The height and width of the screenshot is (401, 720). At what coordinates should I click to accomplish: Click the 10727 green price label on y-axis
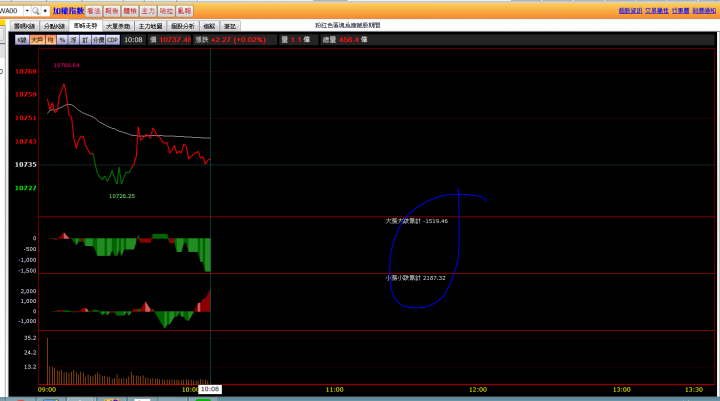coord(26,188)
